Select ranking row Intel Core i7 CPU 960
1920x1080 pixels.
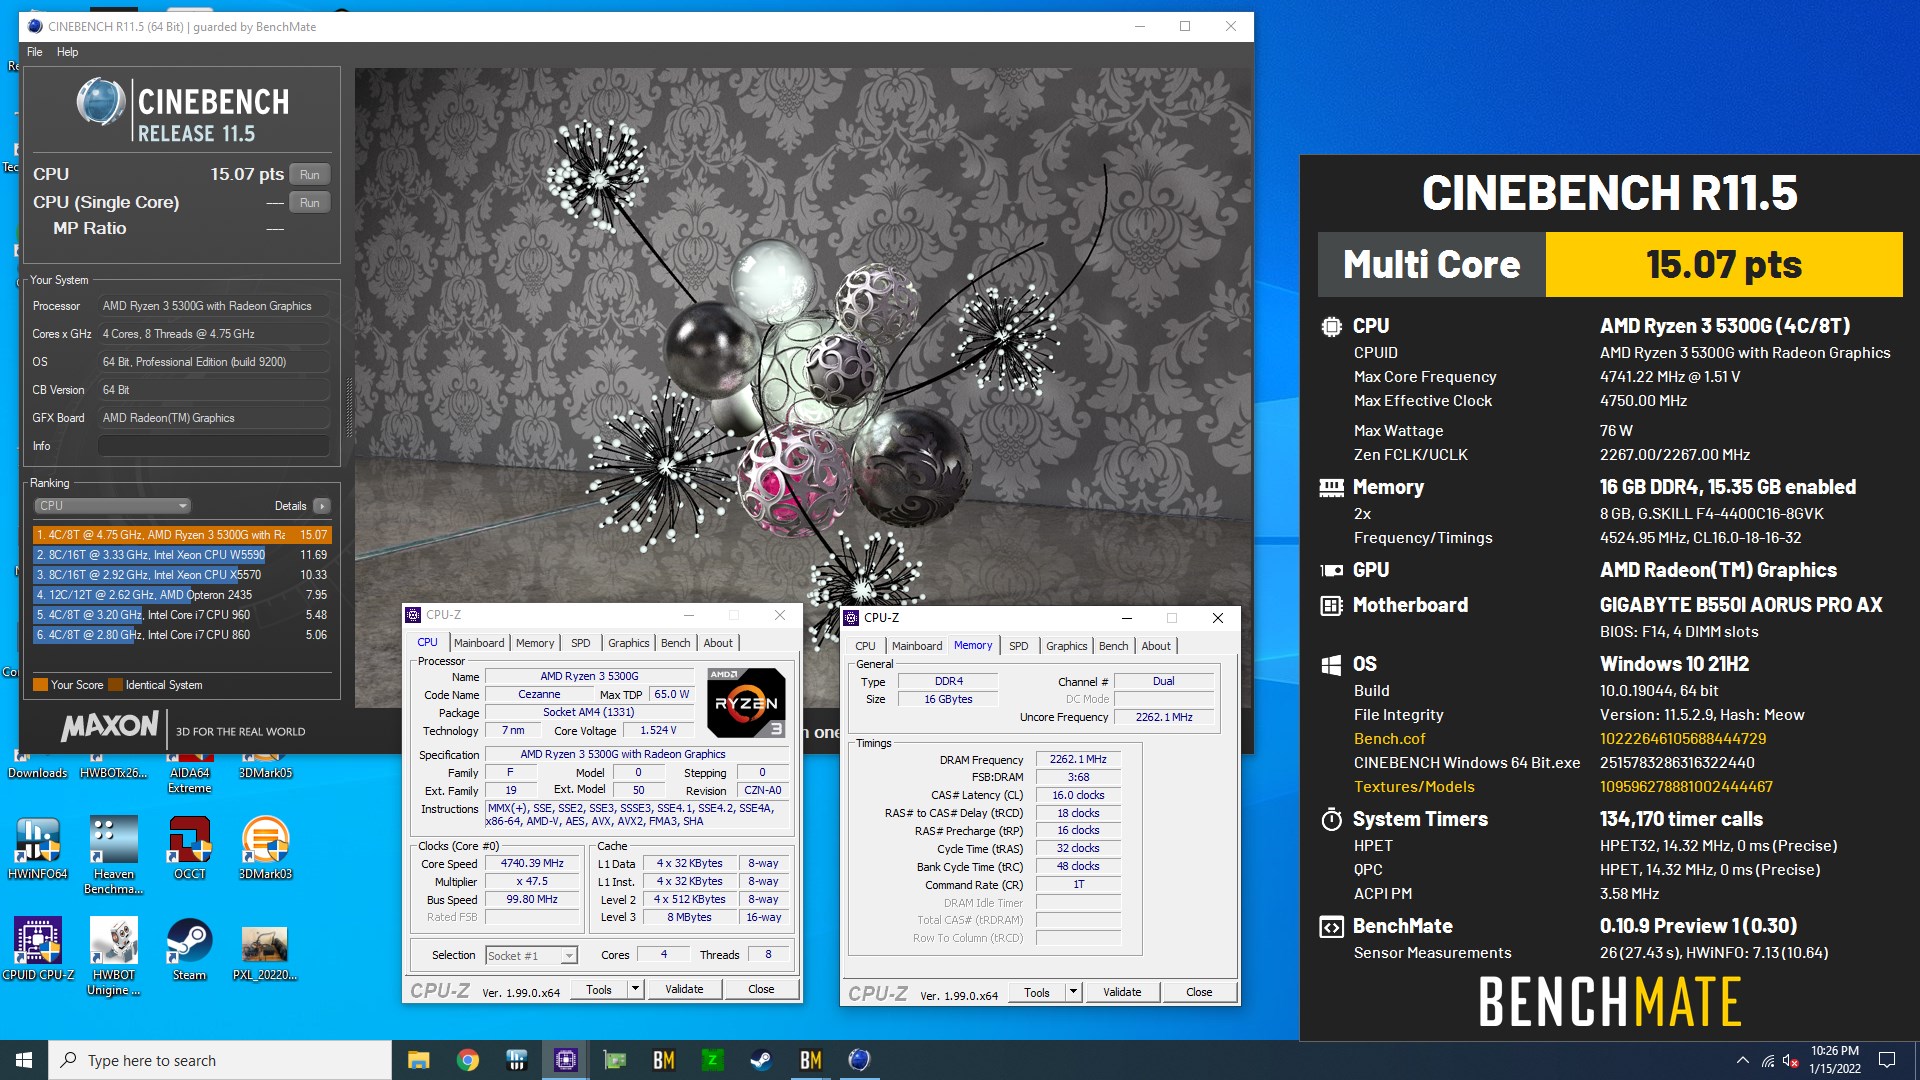tap(181, 615)
